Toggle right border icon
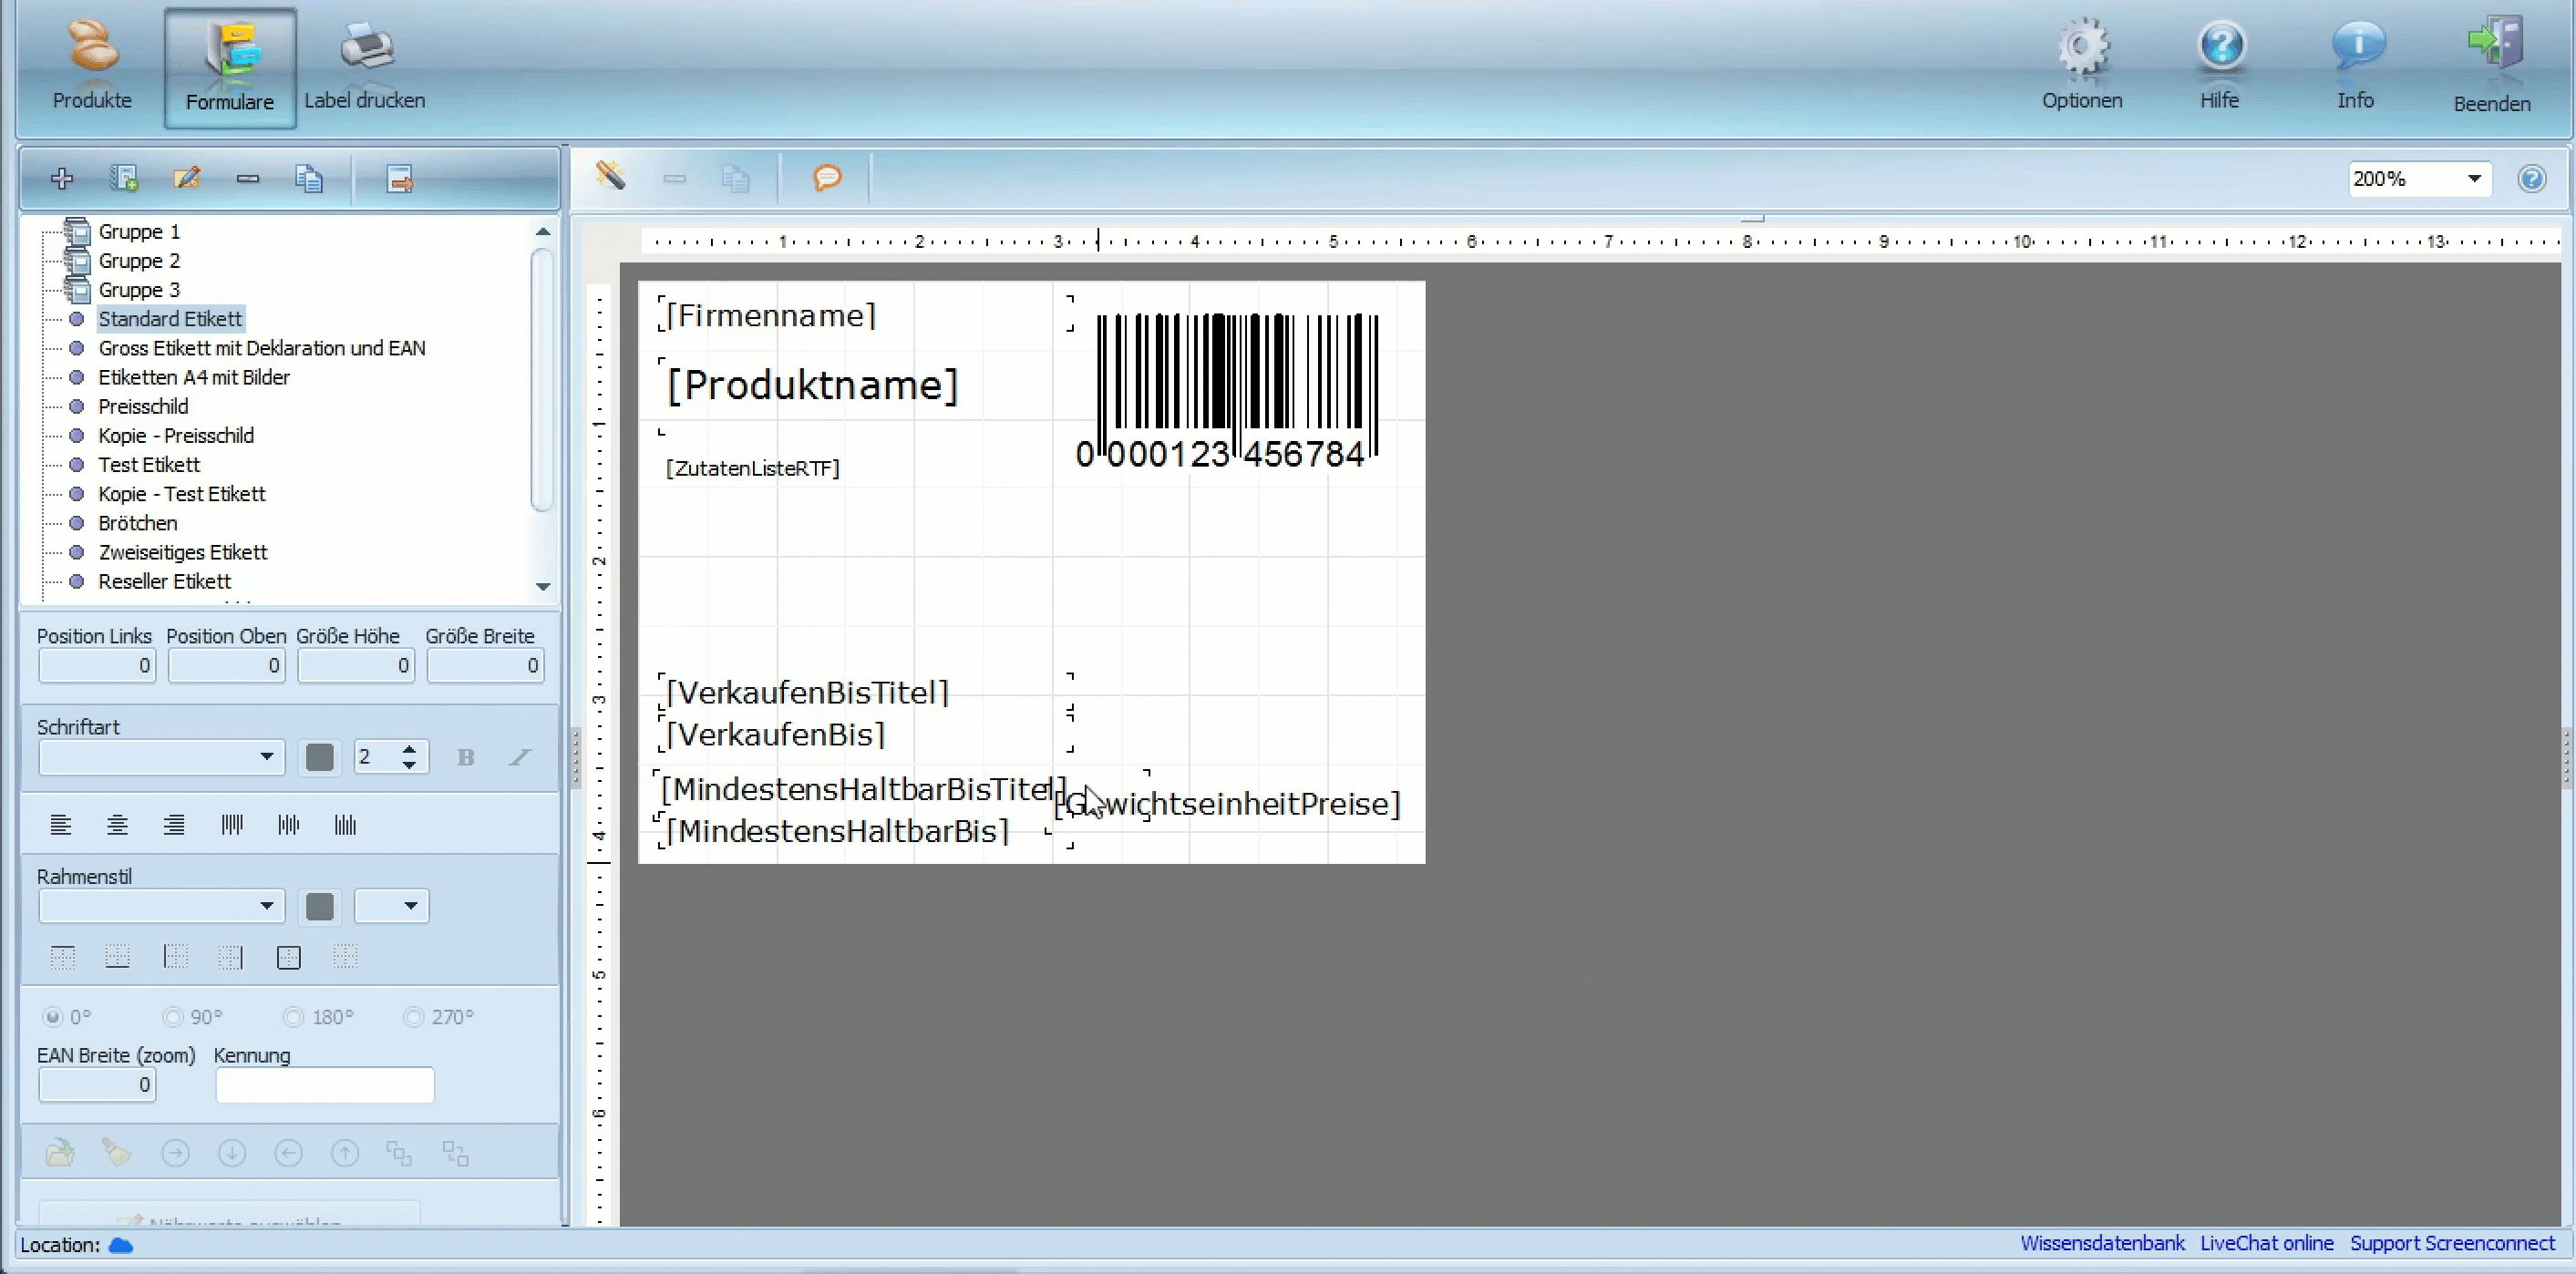Image resolution: width=2576 pixels, height=1274 pixels. click(x=231, y=957)
